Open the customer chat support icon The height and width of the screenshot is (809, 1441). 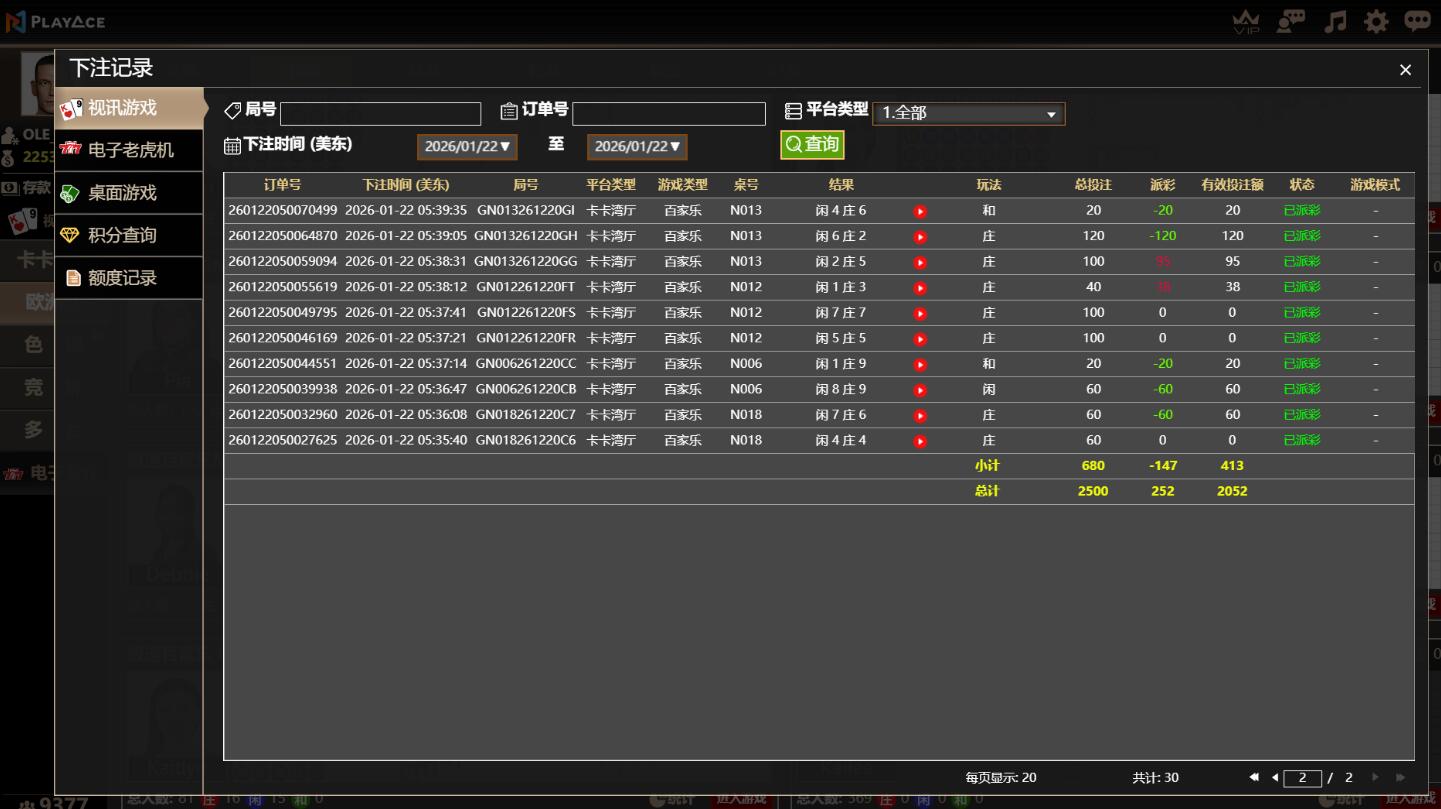coord(1291,21)
